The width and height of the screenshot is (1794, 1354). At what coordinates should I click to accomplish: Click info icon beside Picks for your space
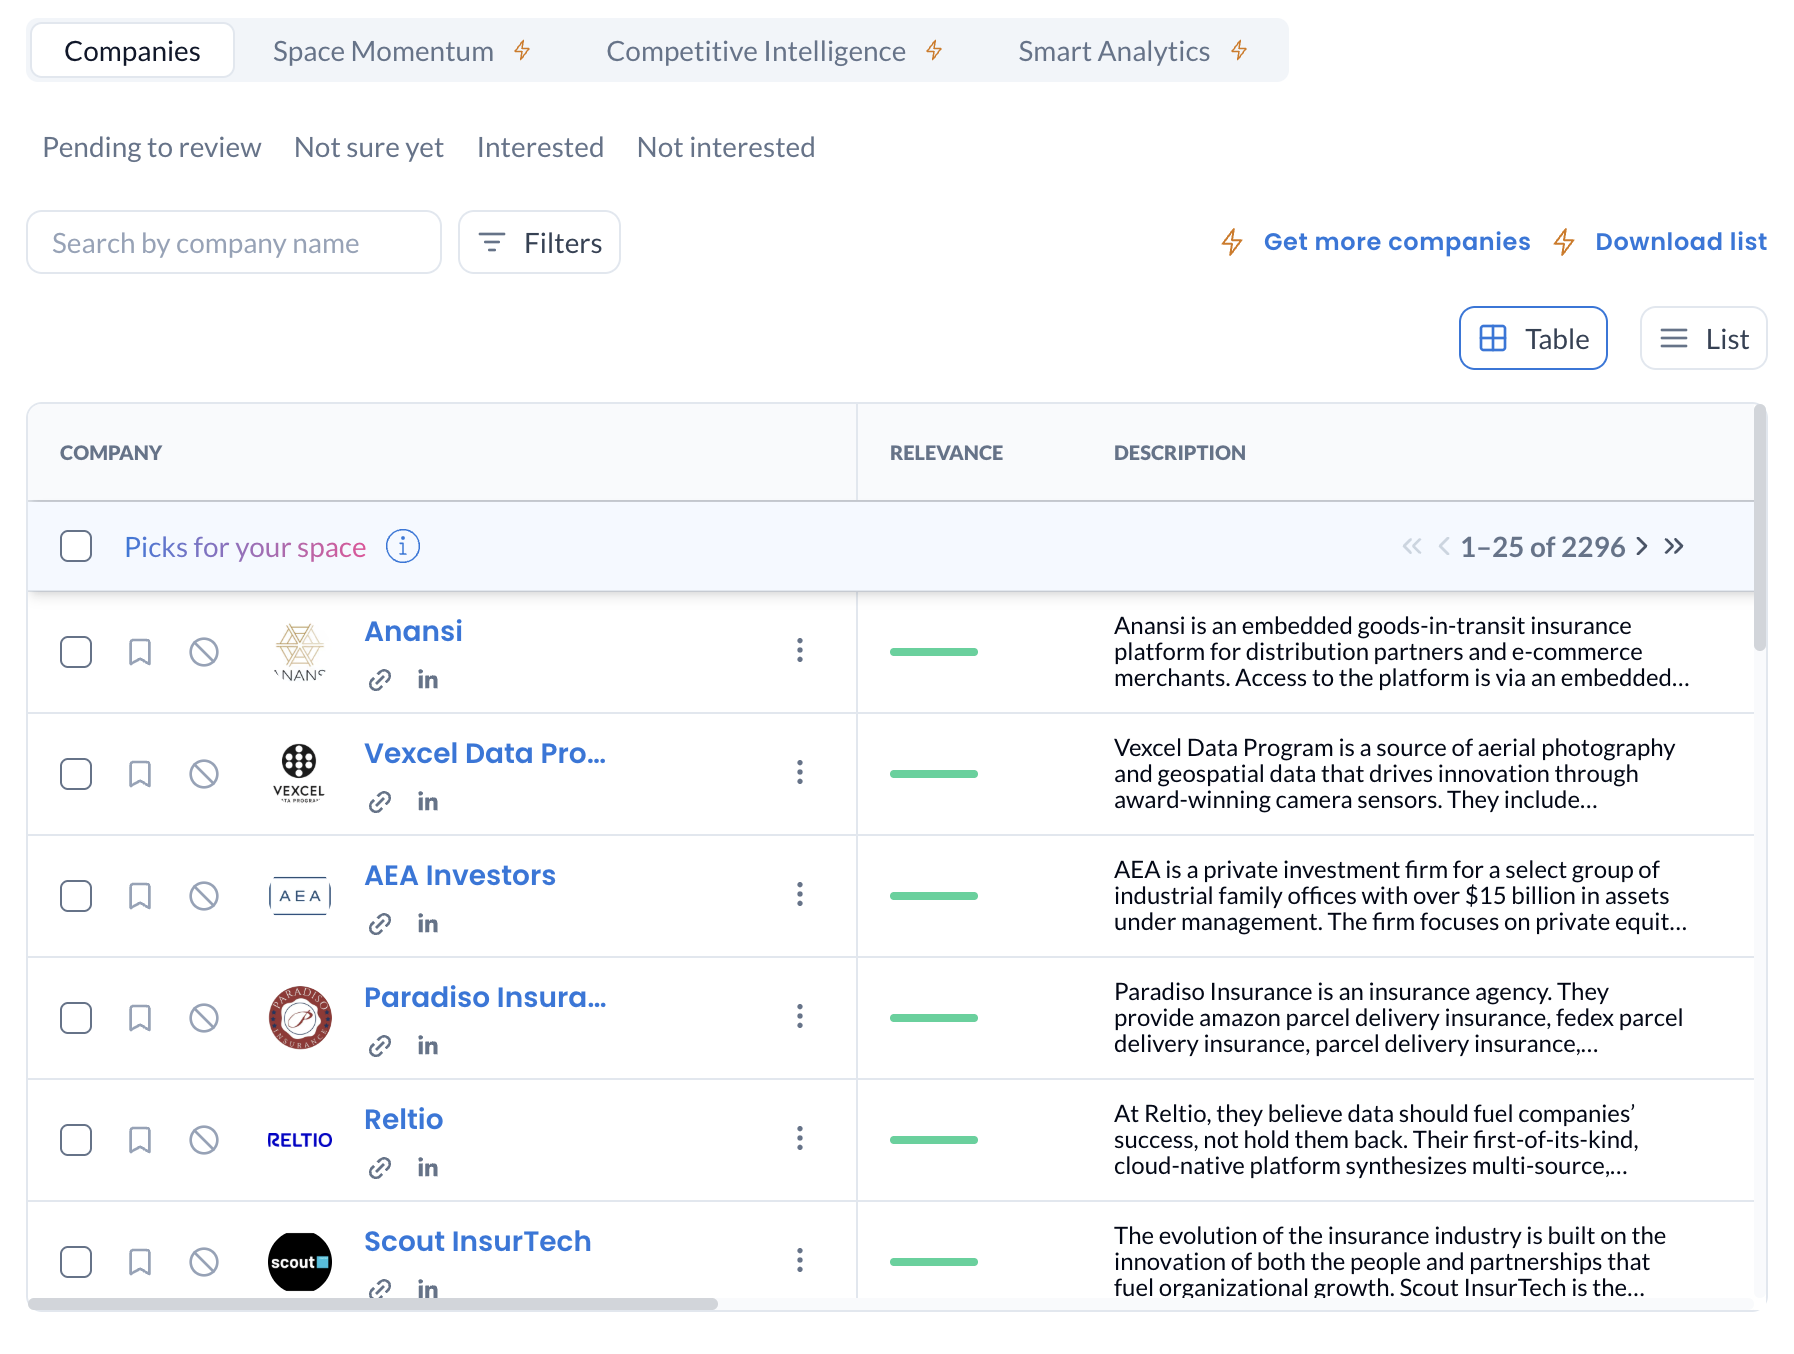(x=403, y=547)
